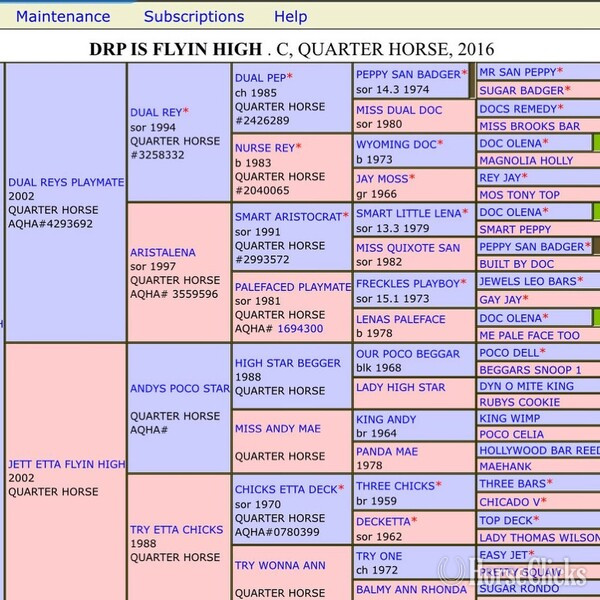Open MR SAN PEPPY link
This screenshot has height=600, width=600.
pyautogui.click(x=518, y=72)
